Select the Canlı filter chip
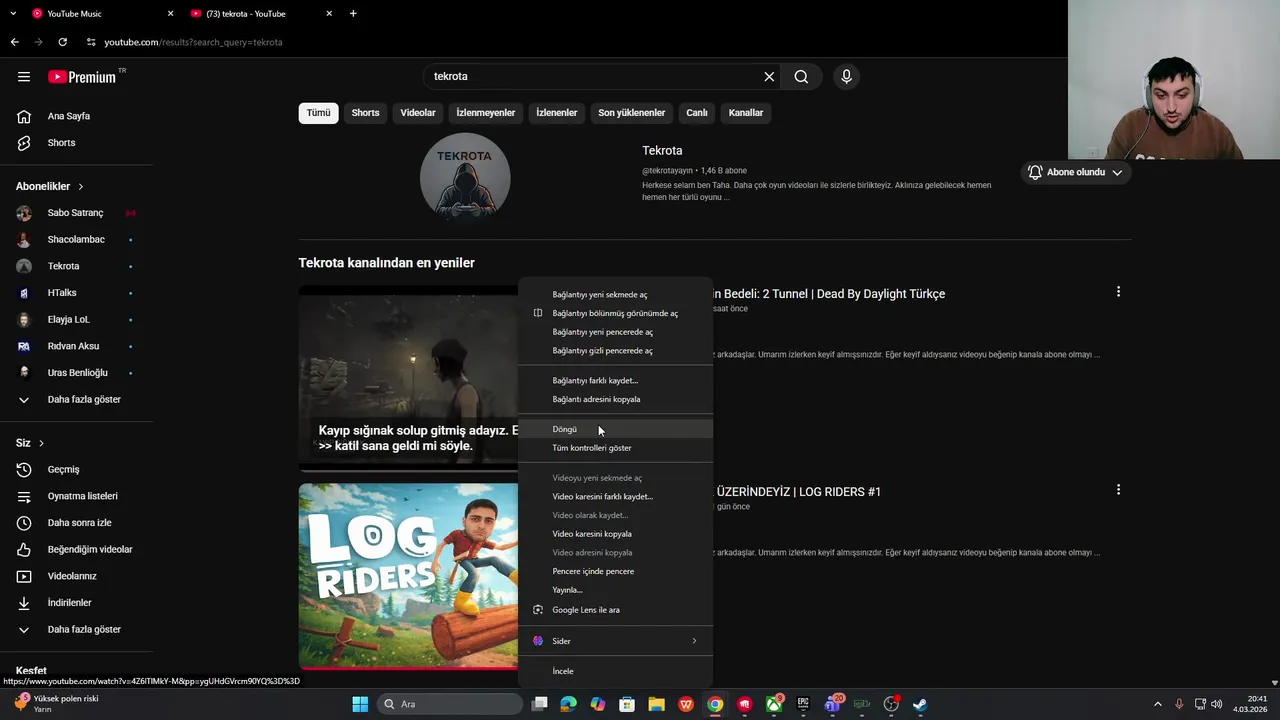The width and height of the screenshot is (1280, 720). click(x=697, y=113)
